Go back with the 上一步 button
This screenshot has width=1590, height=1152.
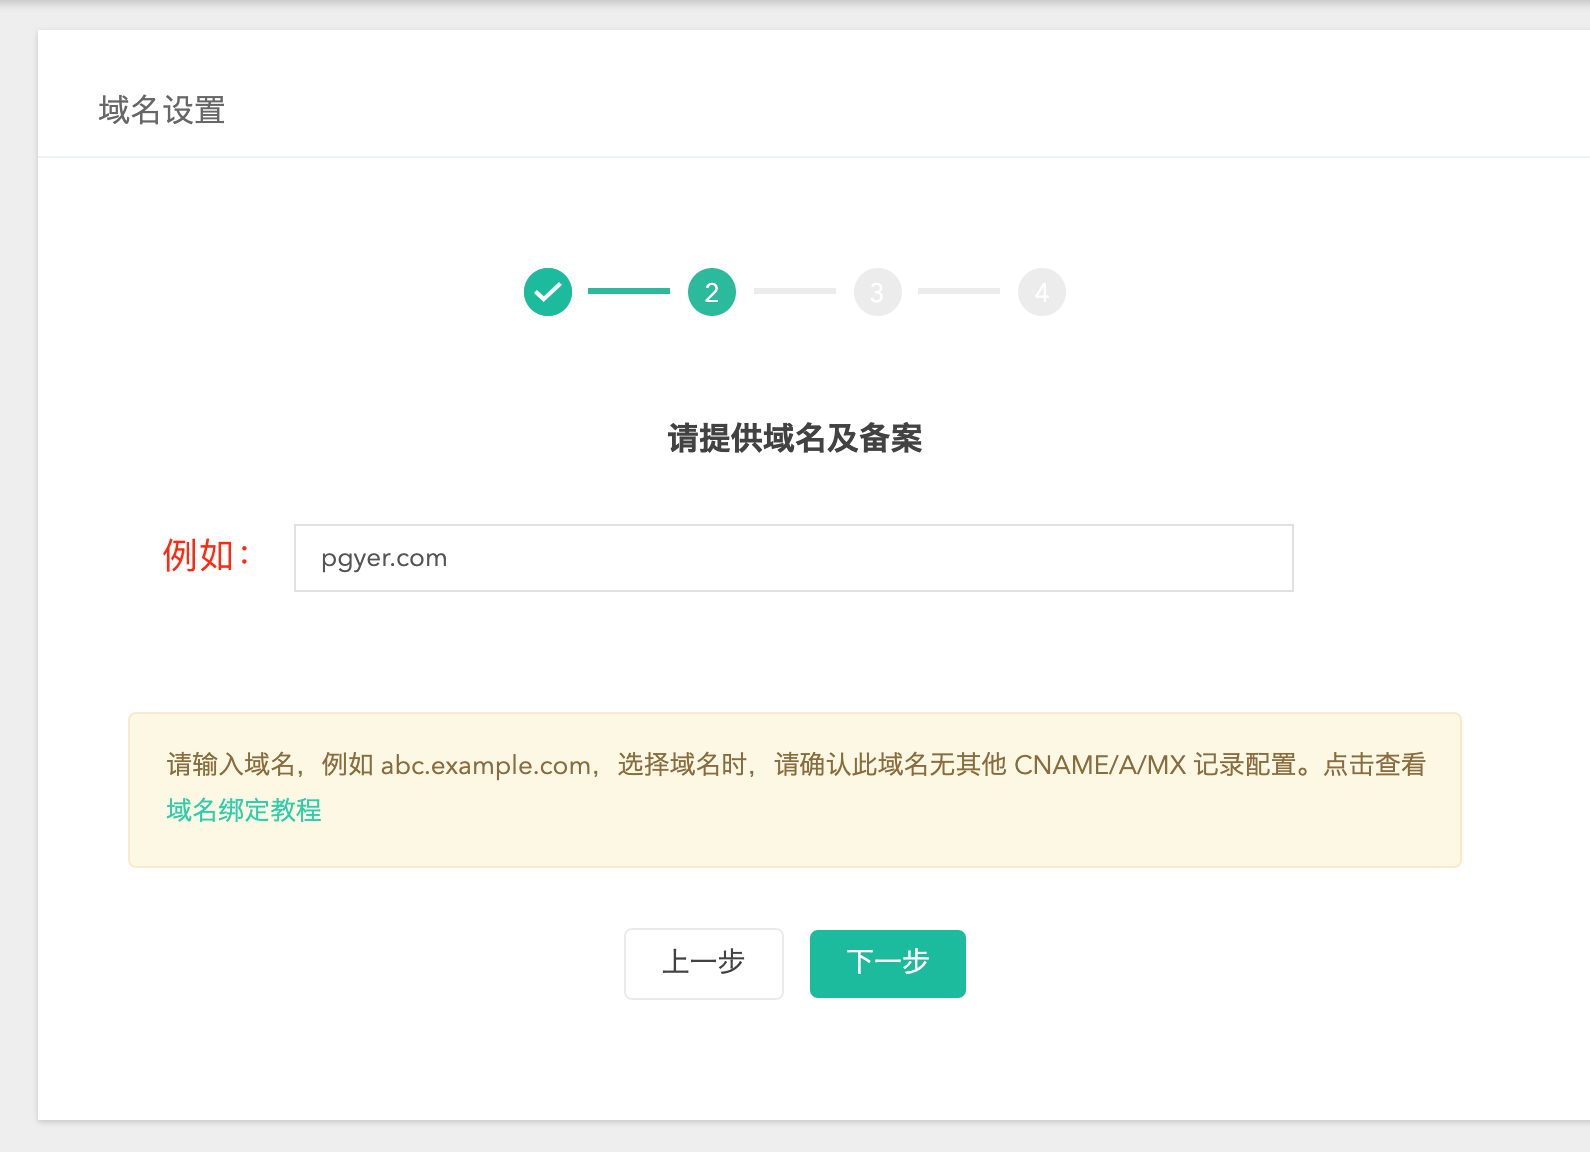coord(704,964)
